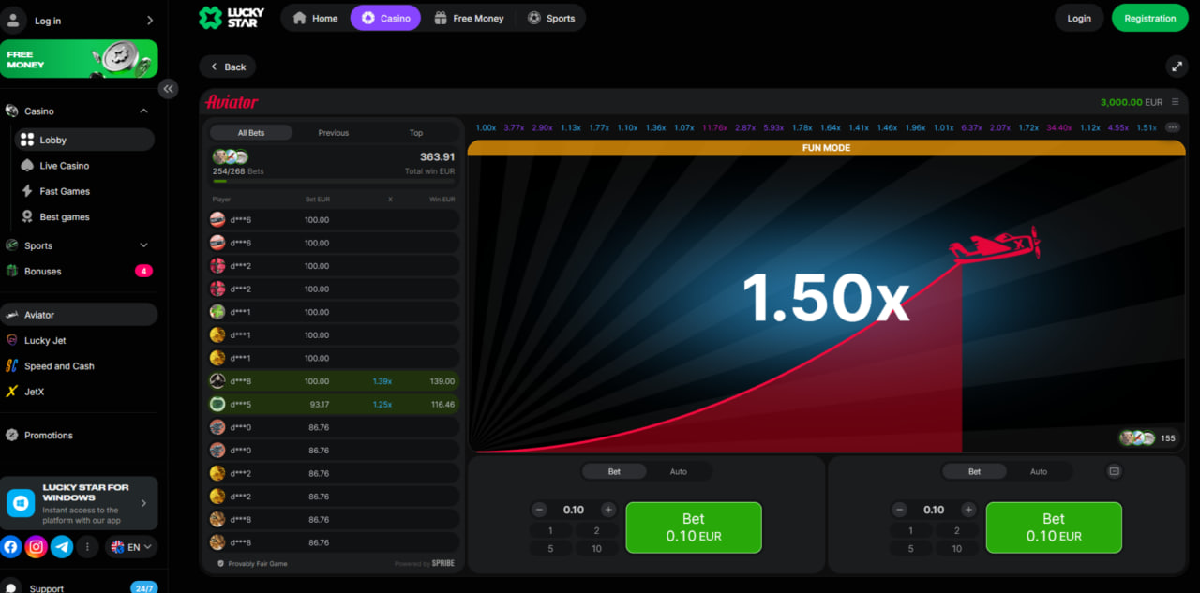Open the Instagram social icon
The width and height of the screenshot is (1200, 593).
click(x=36, y=547)
